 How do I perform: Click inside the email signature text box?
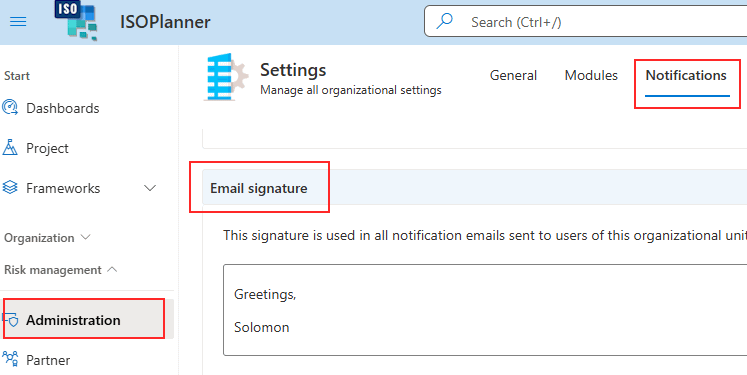coord(485,310)
